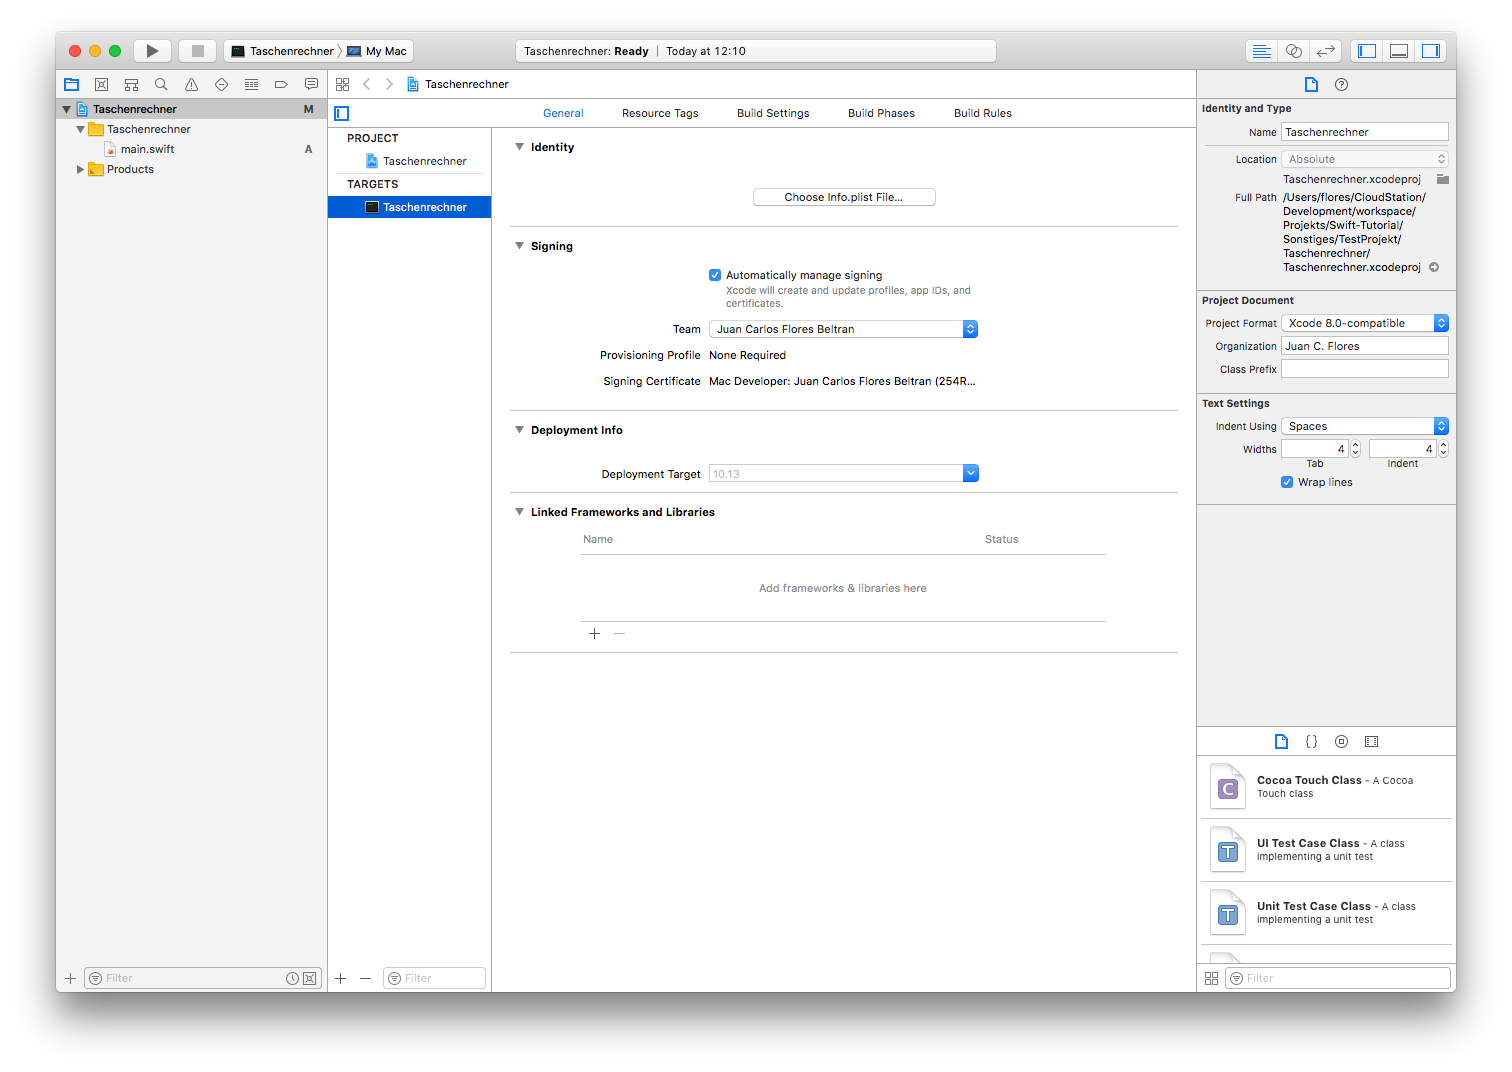Add a linked framework with plus button
The image size is (1512, 1072).
[x=594, y=633]
